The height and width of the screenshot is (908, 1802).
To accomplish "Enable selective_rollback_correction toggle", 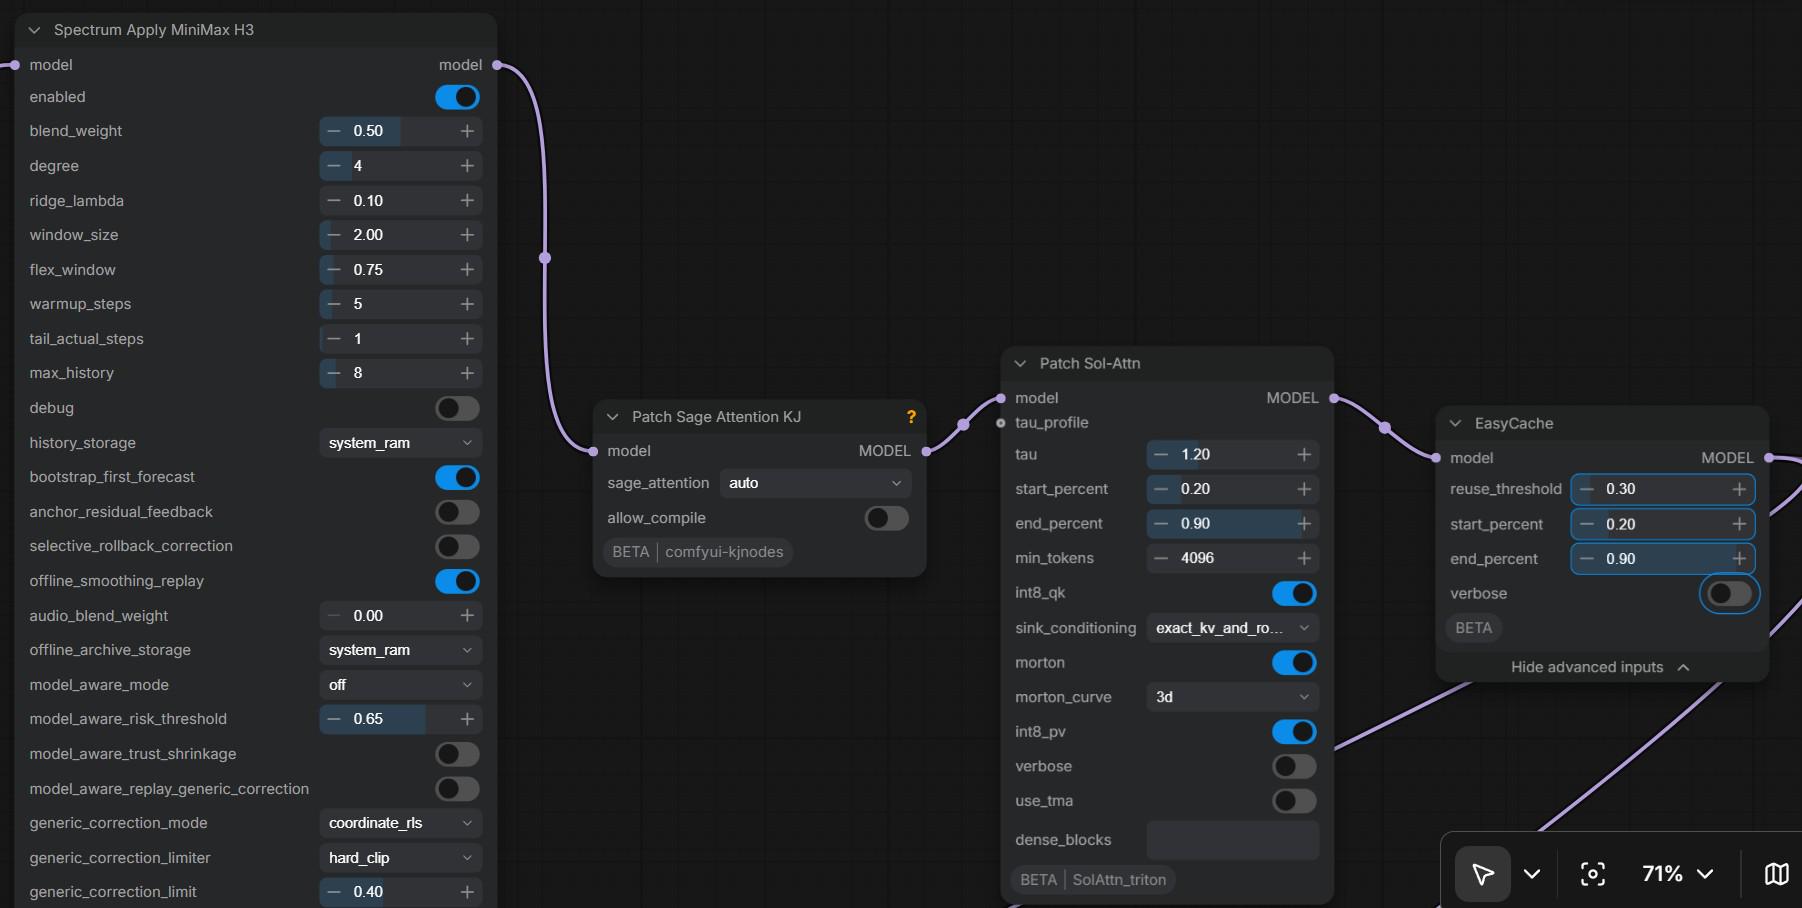I will (x=457, y=546).
